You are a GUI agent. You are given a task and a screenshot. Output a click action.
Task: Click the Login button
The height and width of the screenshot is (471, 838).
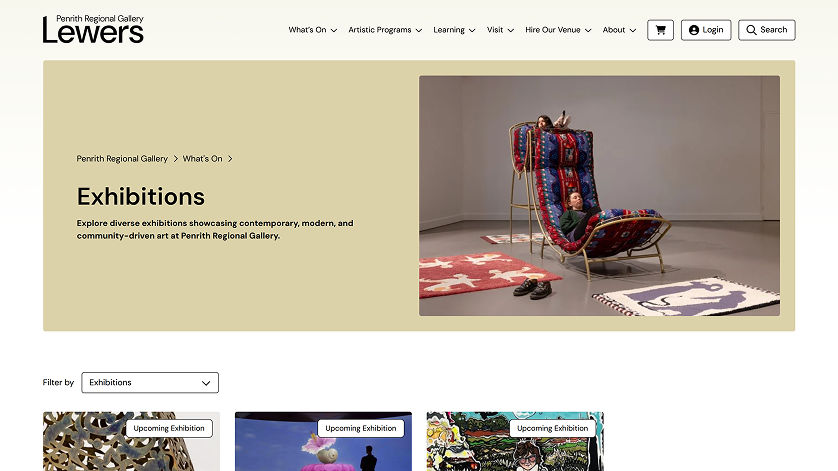(705, 30)
